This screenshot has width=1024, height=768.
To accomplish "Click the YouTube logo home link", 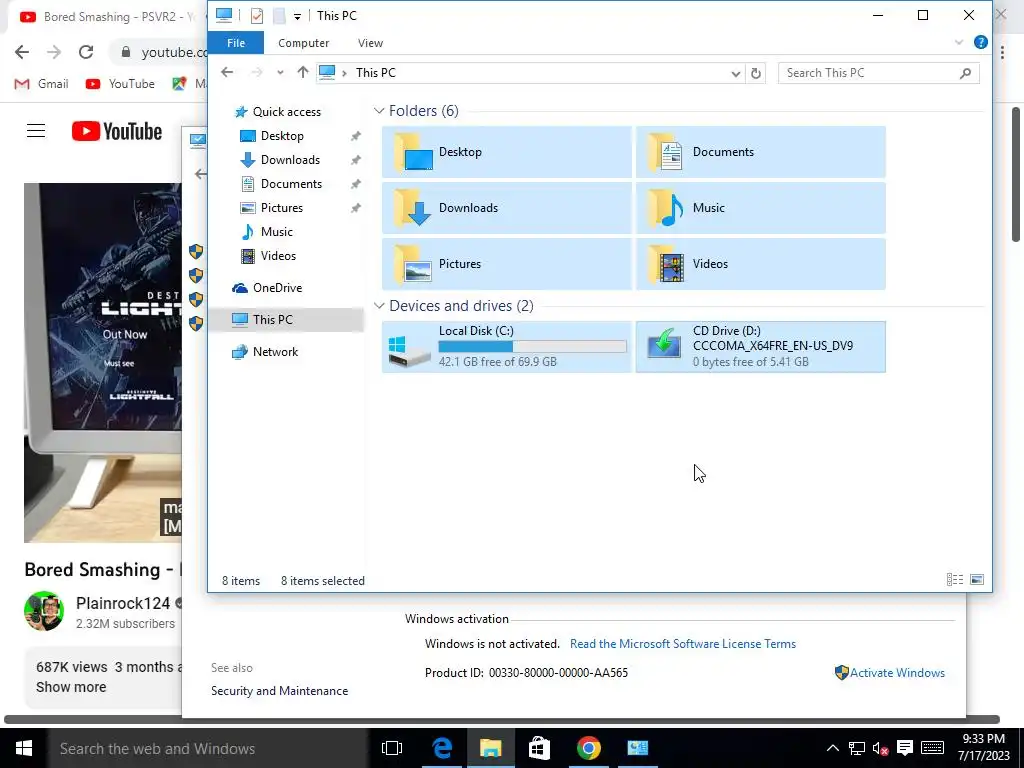I will pyautogui.click(x=117, y=131).
